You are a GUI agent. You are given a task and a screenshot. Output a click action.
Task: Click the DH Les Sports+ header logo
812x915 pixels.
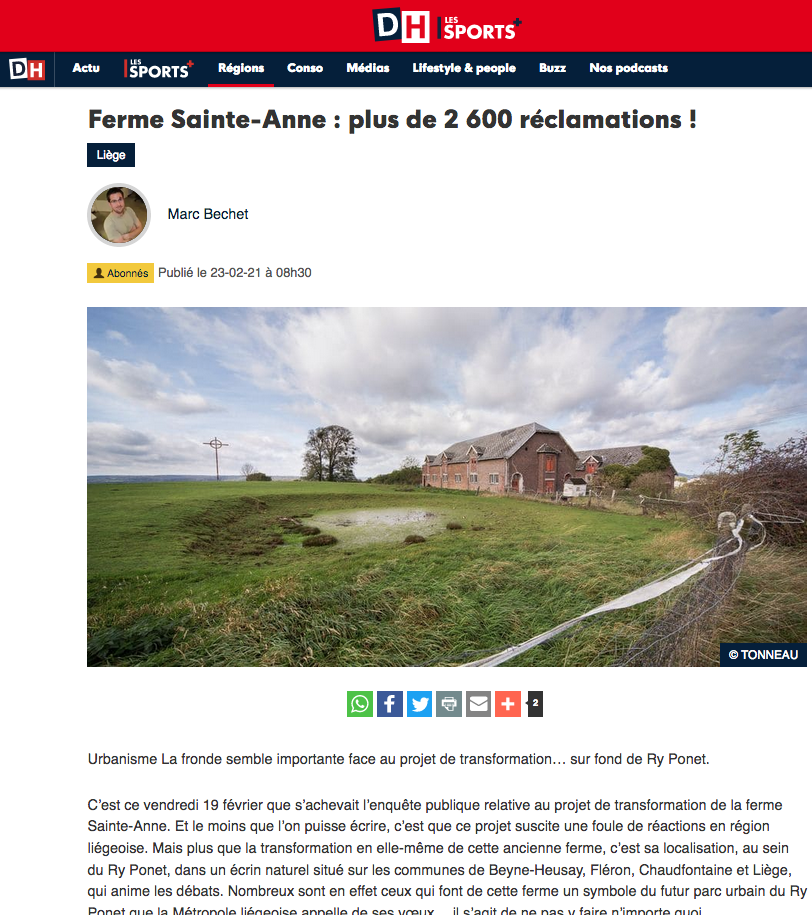[447, 26]
